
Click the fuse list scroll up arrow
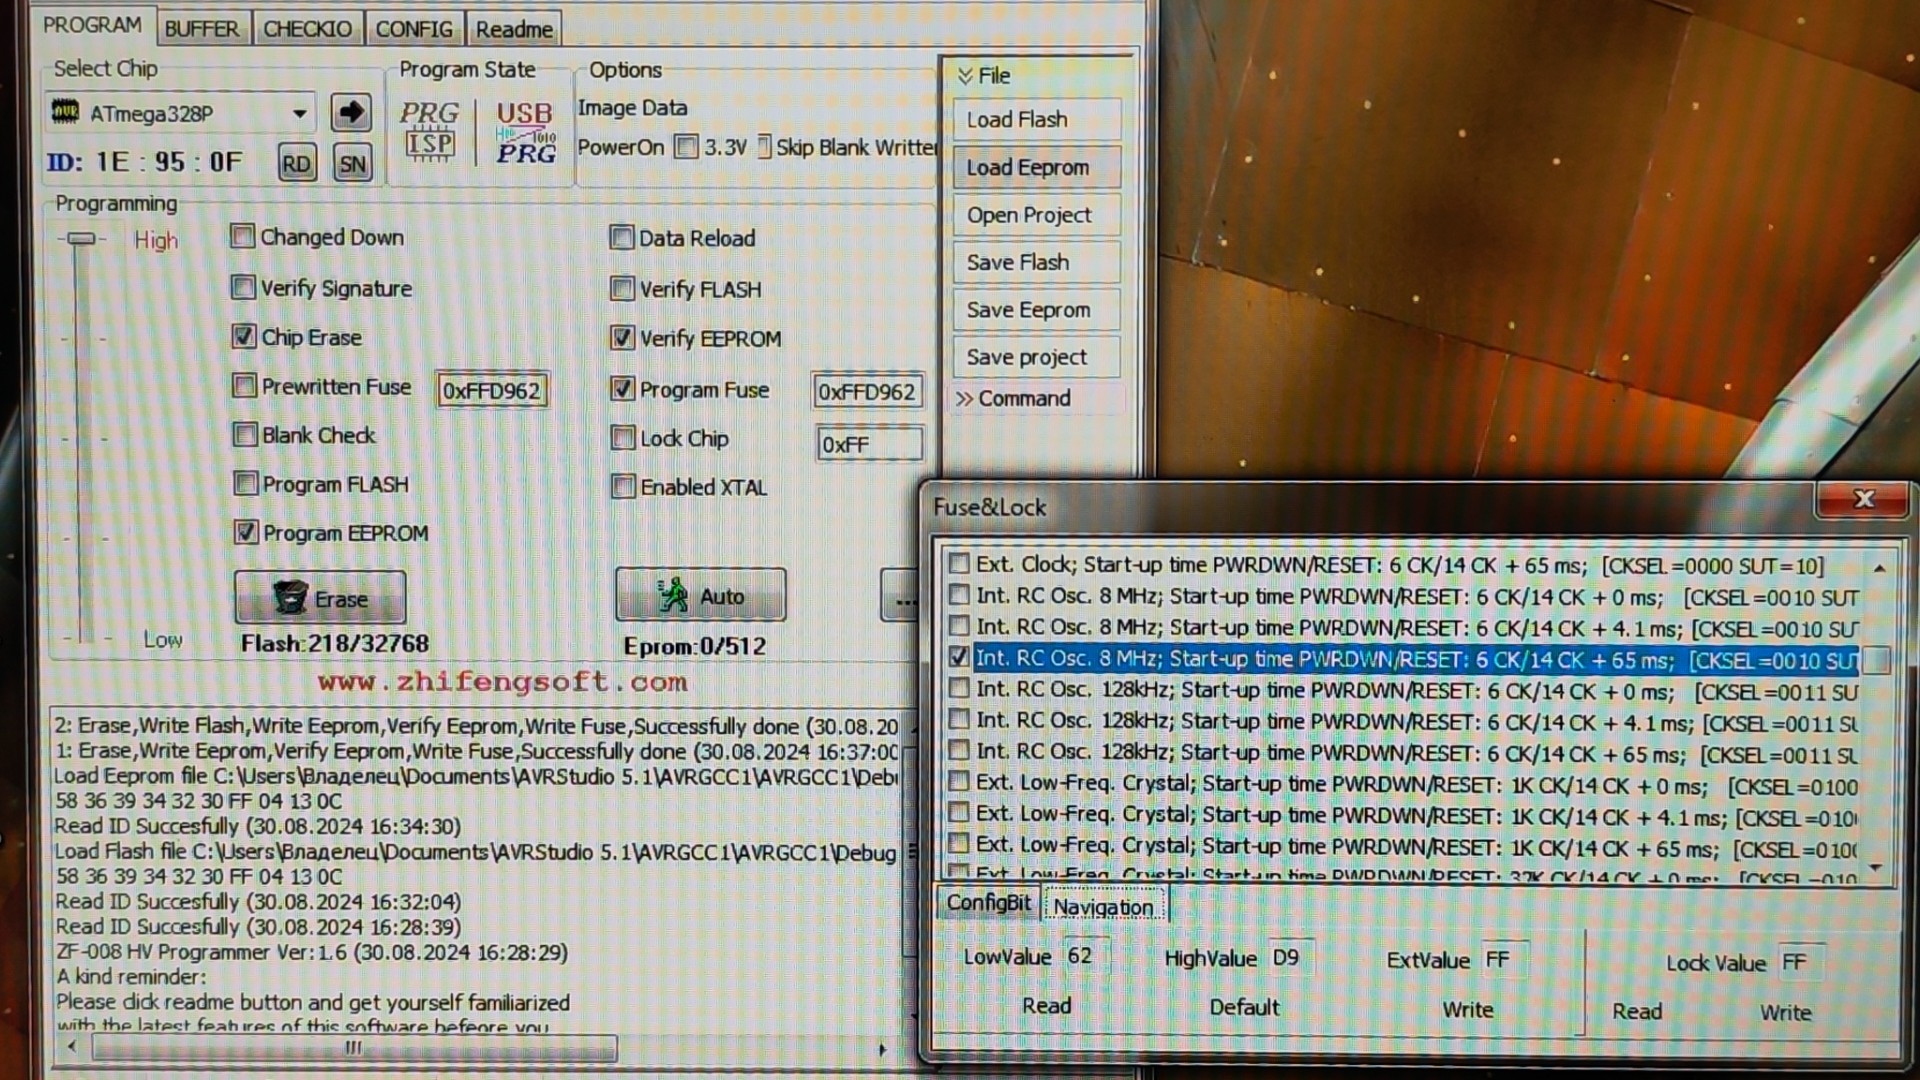(1879, 568)
